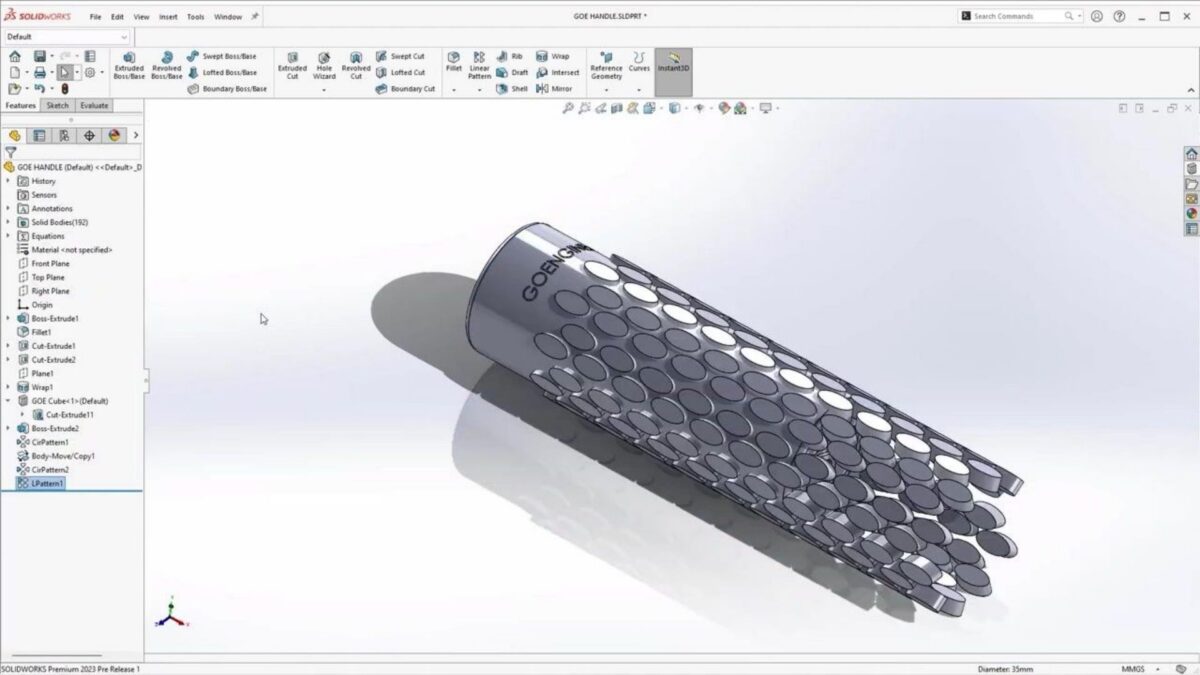Open the Window menu
The height and width of the screenshot is (675, 1200).
[228, 17]
